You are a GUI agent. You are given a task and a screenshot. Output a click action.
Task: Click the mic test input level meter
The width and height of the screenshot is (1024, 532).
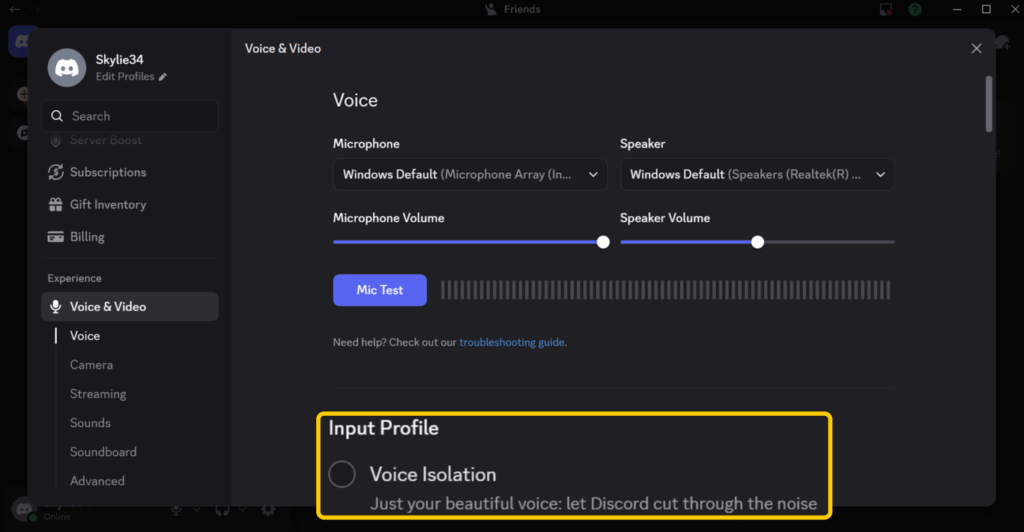point(665,290)
